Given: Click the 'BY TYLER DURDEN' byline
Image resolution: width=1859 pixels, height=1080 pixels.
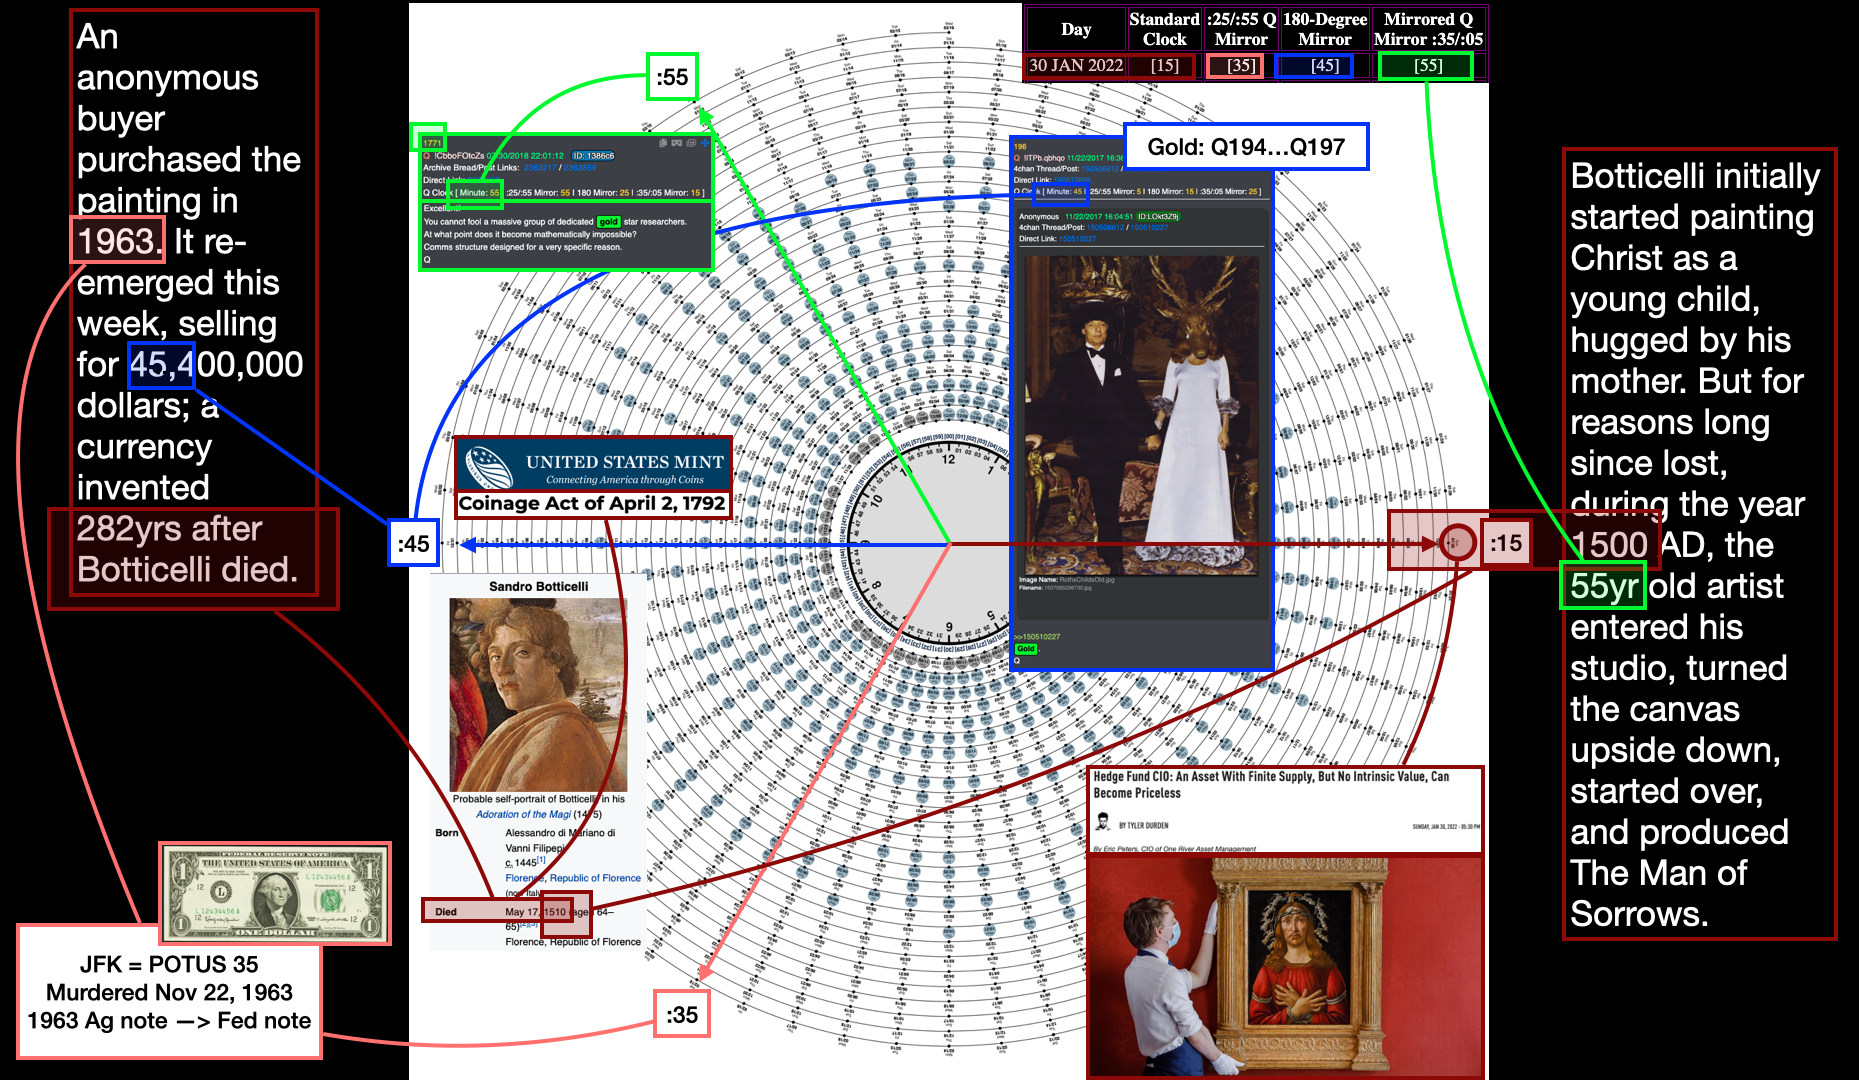Looking at the screenshot, I should [1143, 826].
